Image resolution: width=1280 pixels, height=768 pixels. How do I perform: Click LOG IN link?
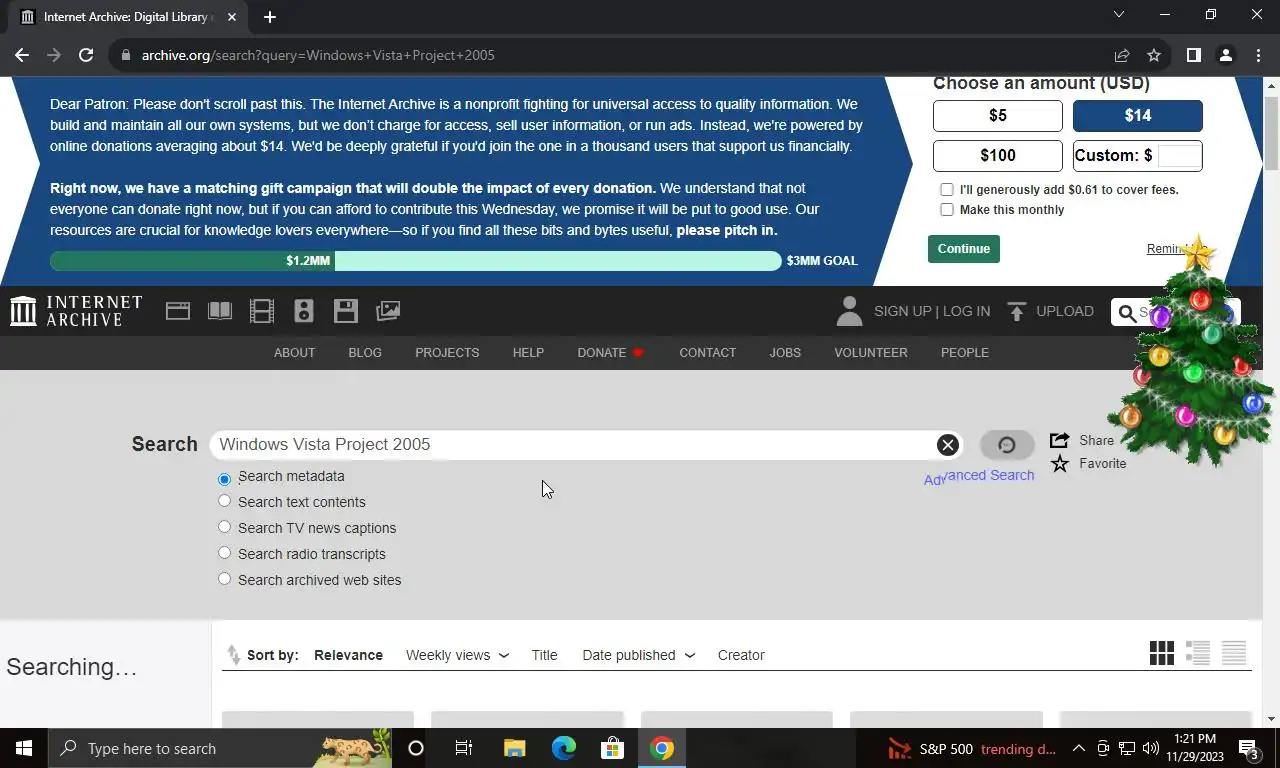[966, 311]
